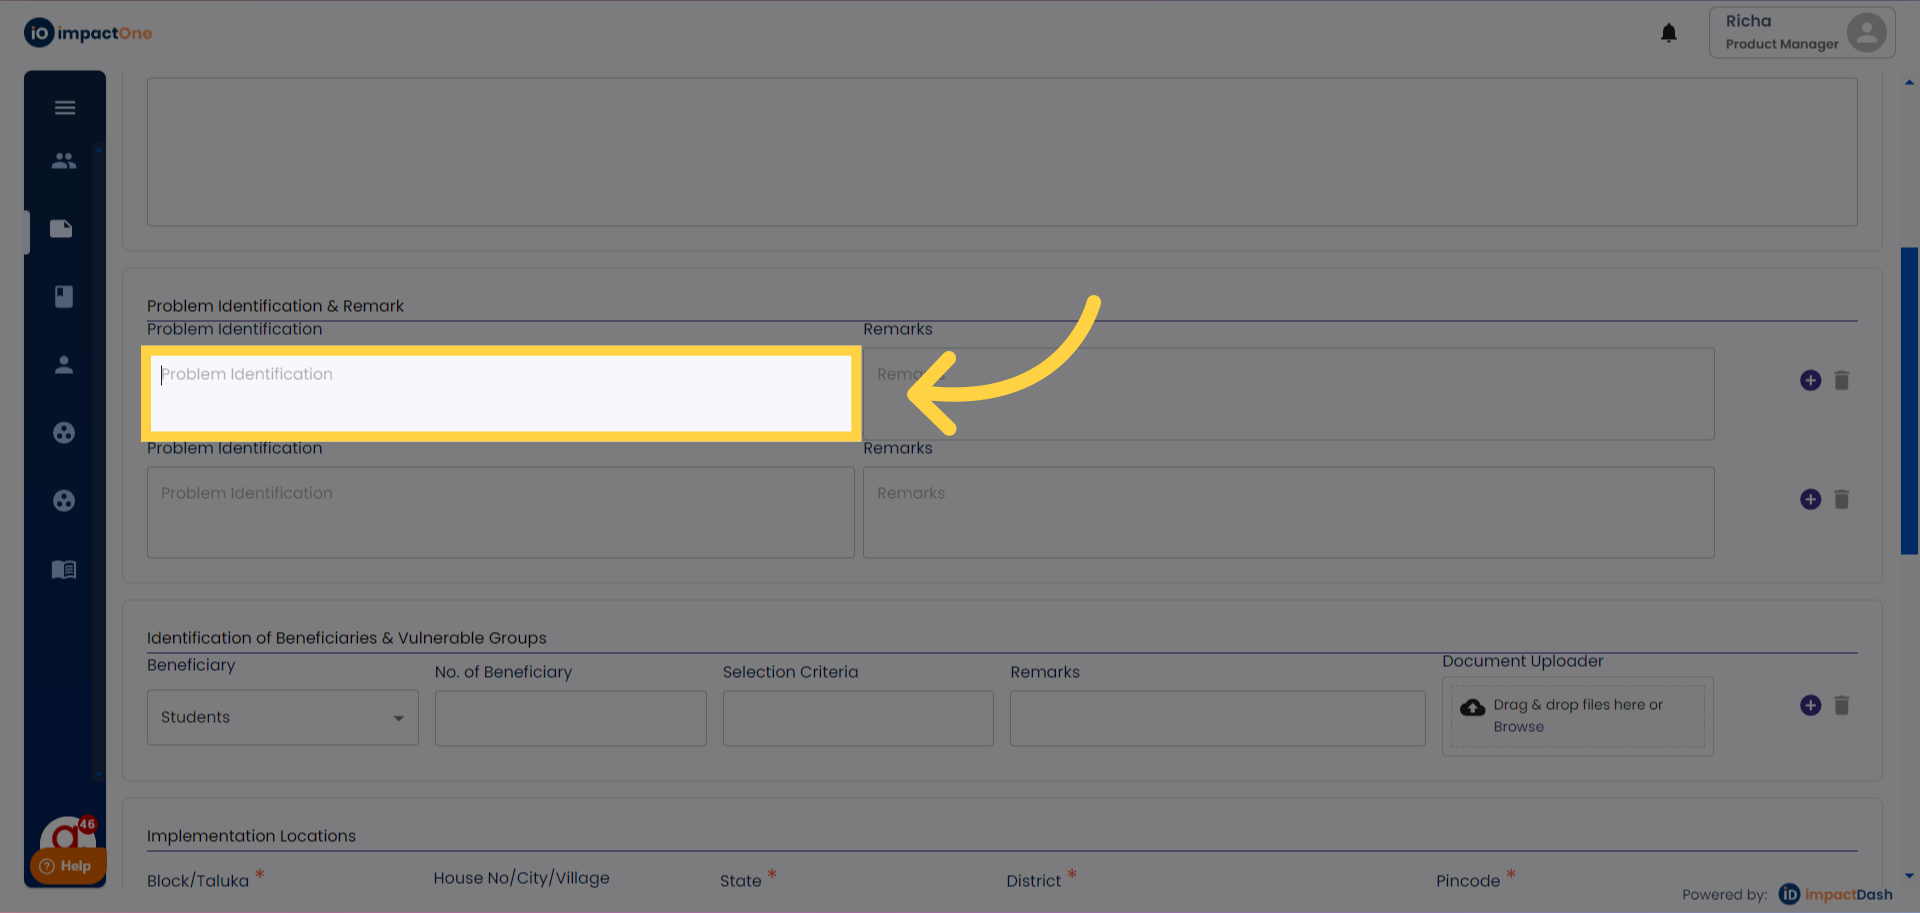Open the hamburger menu in the sidebar
Image resolution: width=1920 pixels, height=913 pixels.
coord(65,108)
